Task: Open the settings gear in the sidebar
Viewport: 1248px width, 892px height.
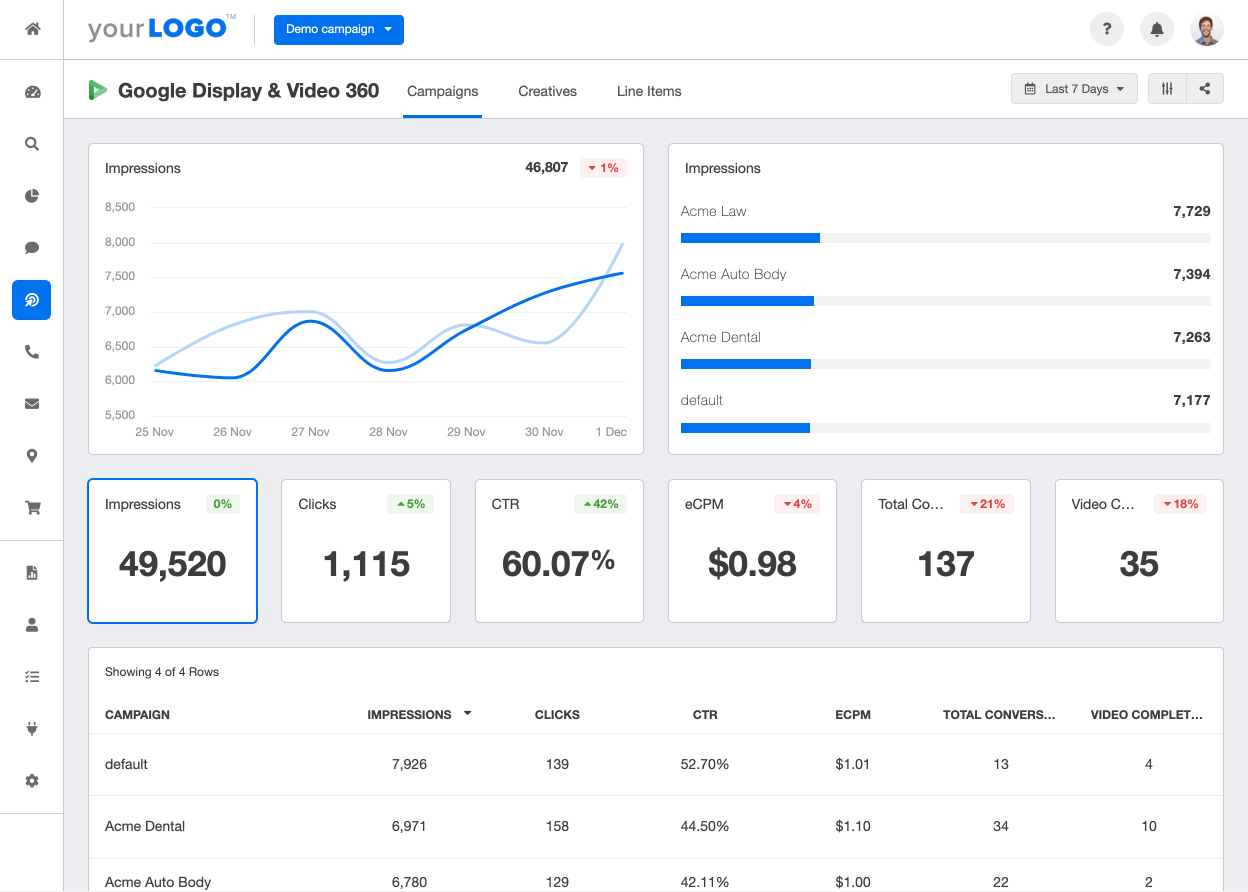Action: [x=31, y=780]
